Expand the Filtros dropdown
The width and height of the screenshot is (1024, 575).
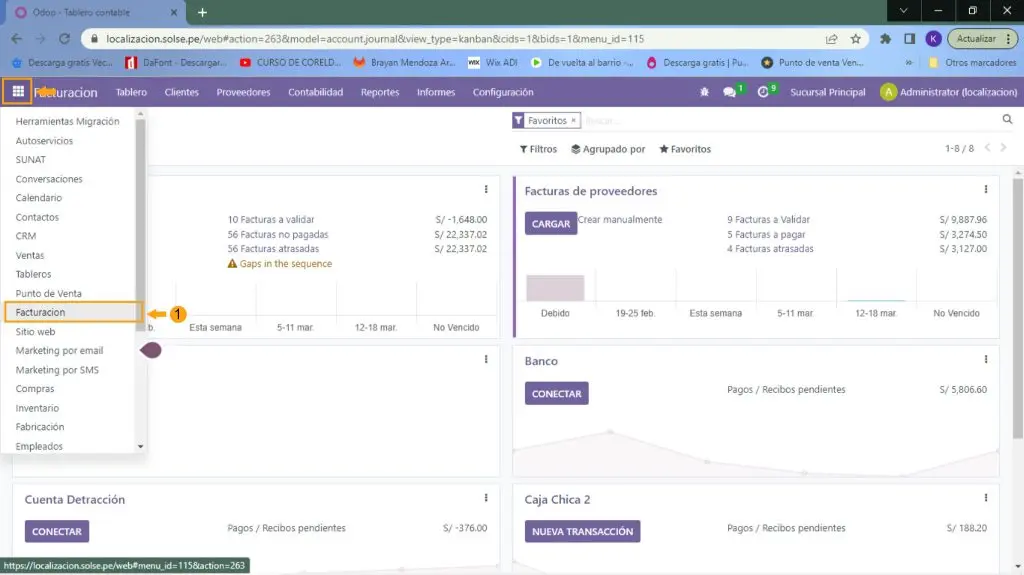538,149
